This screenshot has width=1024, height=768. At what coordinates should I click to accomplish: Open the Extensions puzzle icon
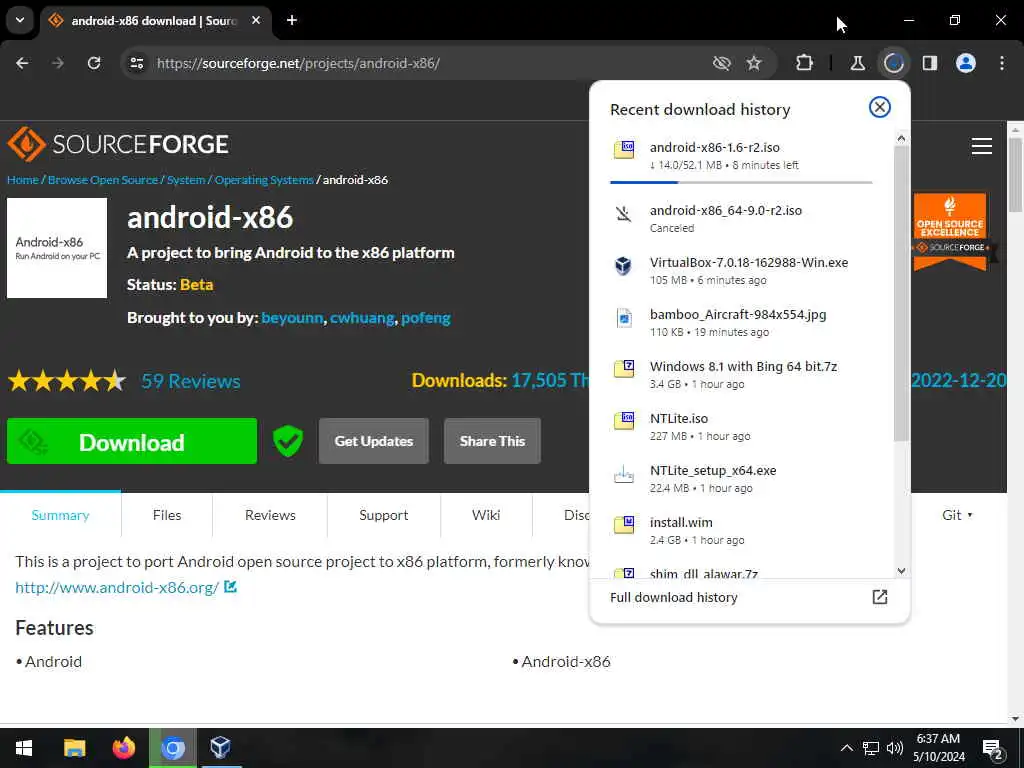coord(805,63)
